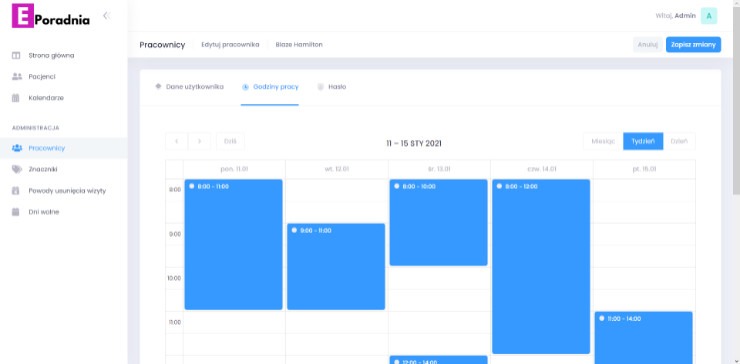Click the EPoradnia logo
The image size is (740, 364).
(x=50, y=16)
